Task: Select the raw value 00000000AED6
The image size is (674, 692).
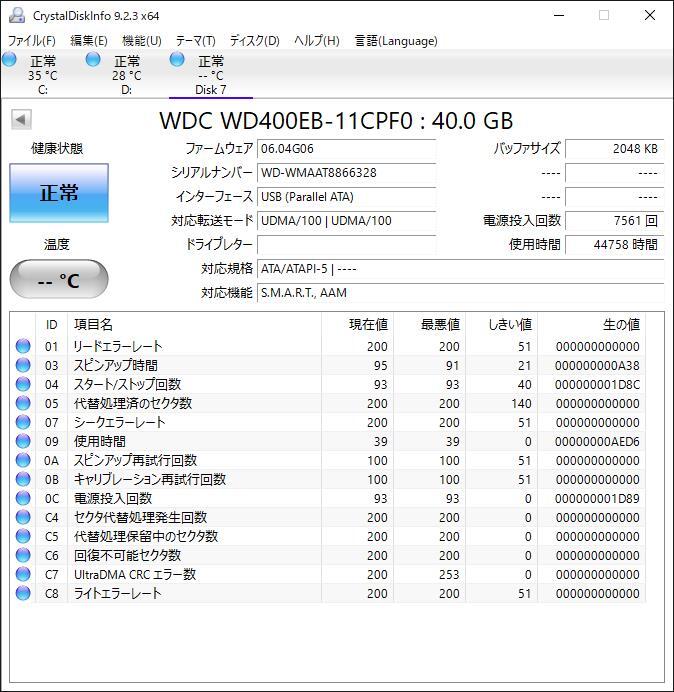Action: pyautogui.click(x=597, y=441)
